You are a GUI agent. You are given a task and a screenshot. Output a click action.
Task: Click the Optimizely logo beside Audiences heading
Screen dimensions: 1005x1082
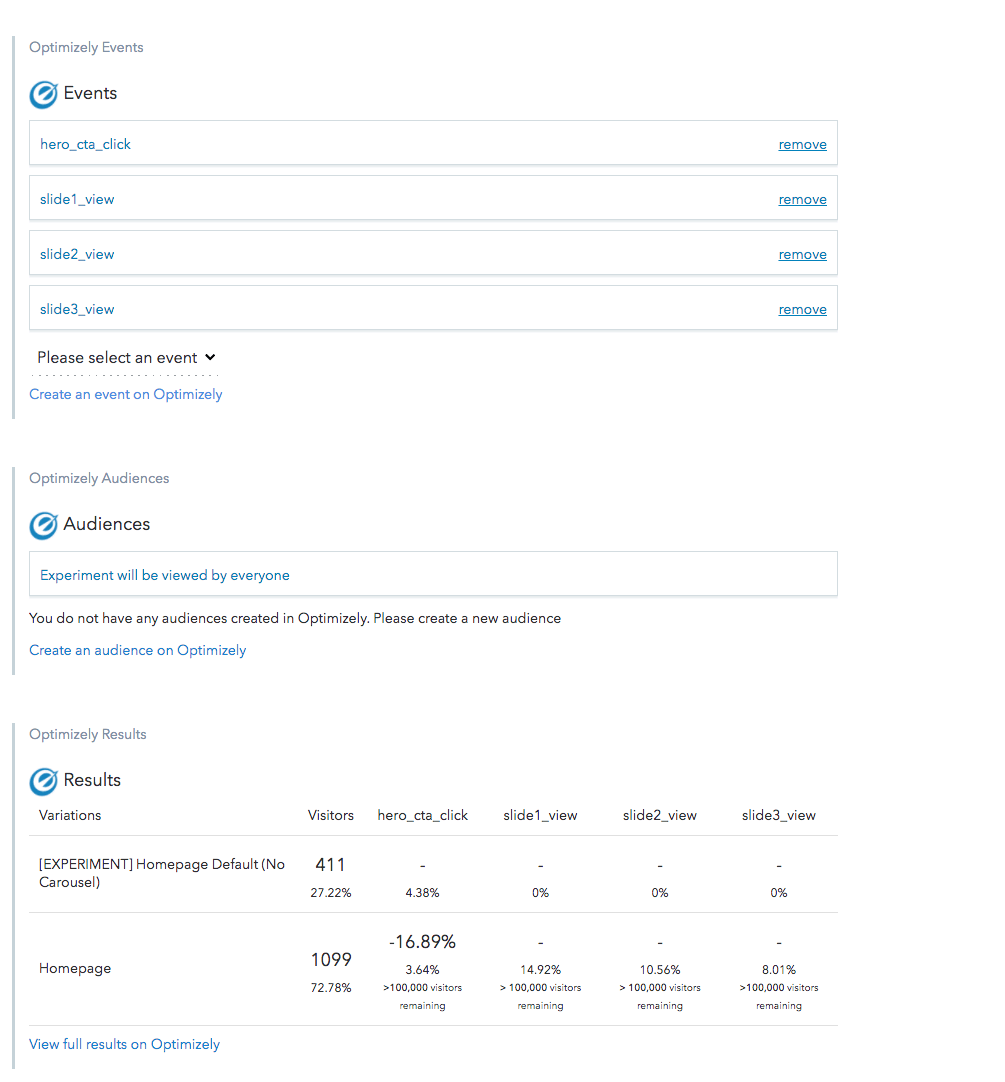pos(43,526)
